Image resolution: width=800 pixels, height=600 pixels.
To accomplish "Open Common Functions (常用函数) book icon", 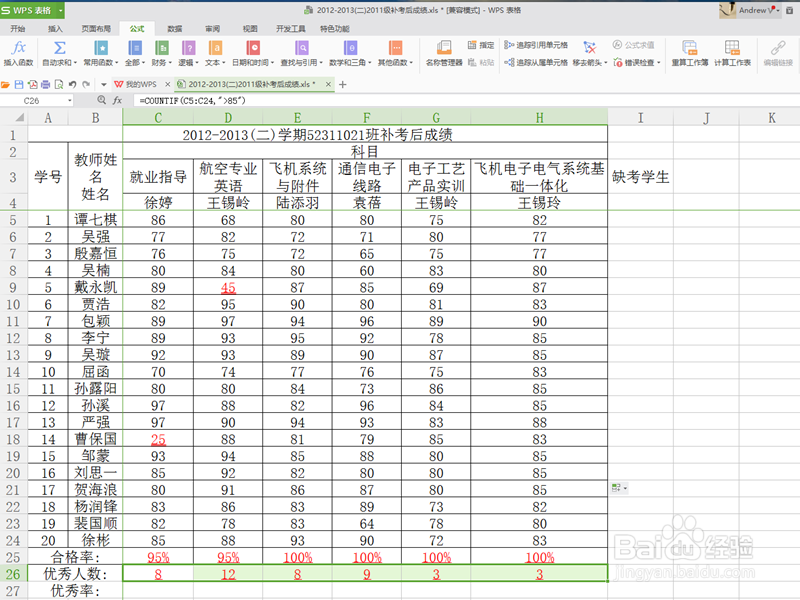I will point(101,48).
